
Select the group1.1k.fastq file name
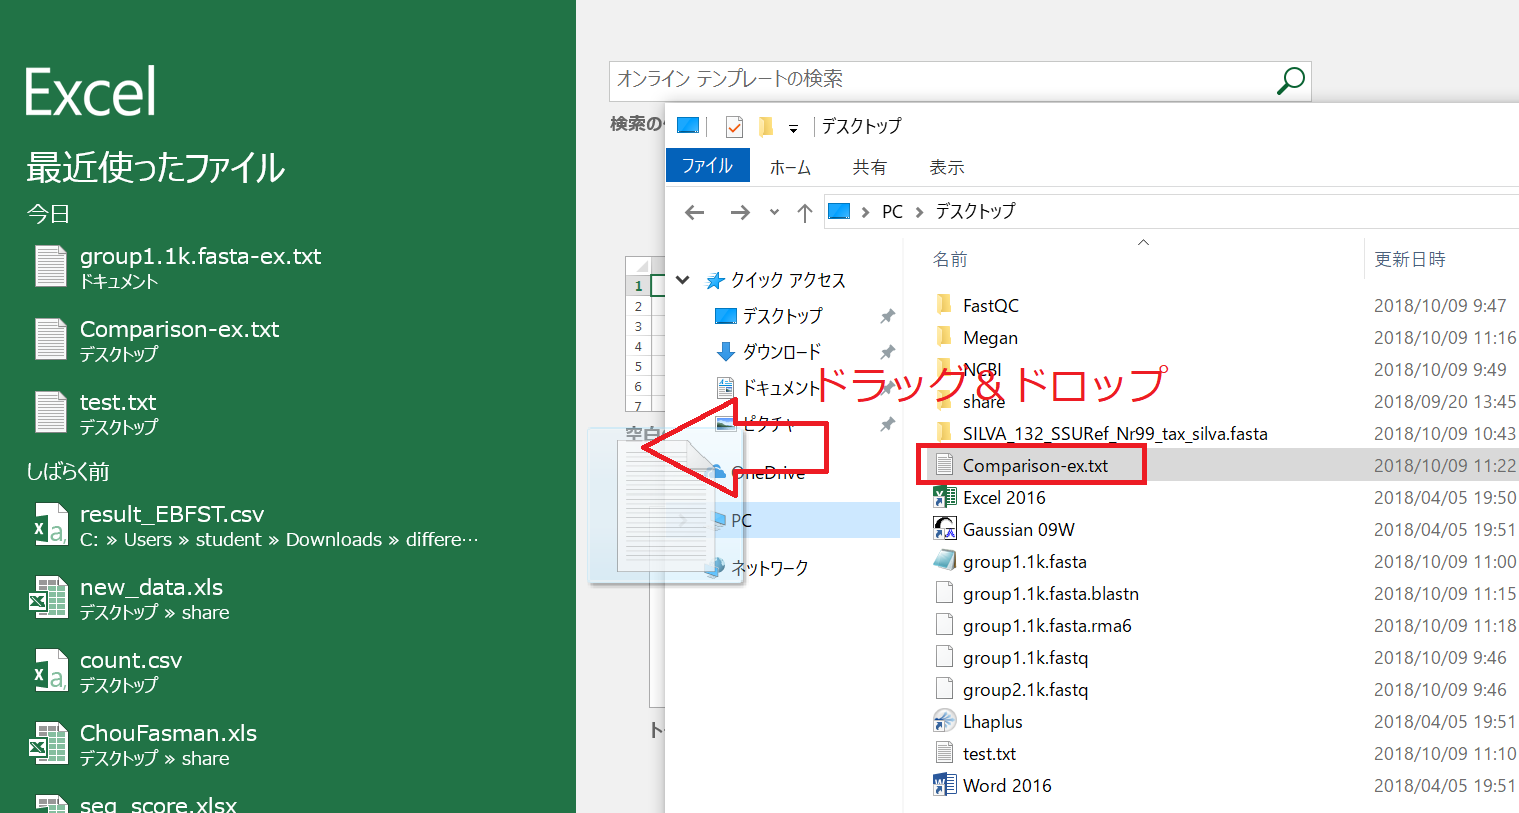point(1025,658)
